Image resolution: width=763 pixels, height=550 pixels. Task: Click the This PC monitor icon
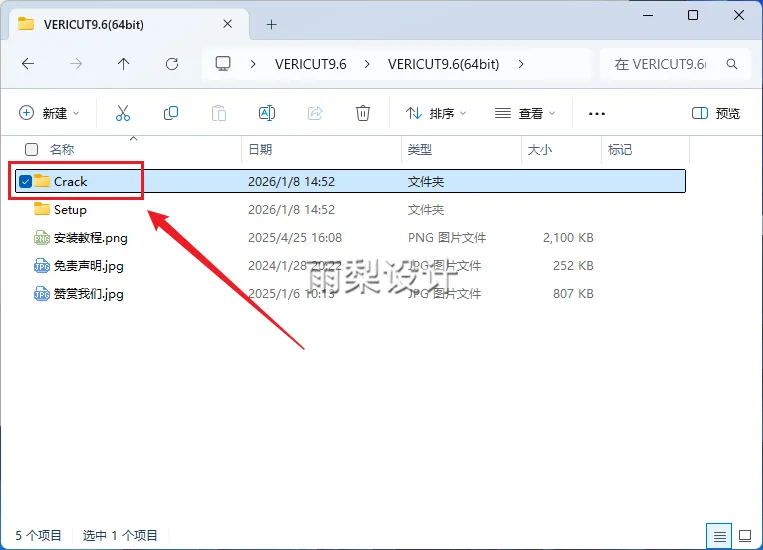click(x=223, y=64)
